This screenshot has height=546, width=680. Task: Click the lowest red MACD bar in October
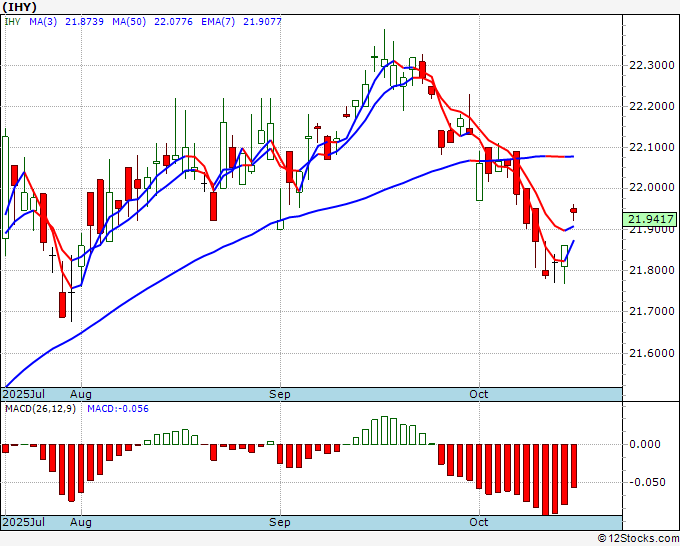point(545,480)
